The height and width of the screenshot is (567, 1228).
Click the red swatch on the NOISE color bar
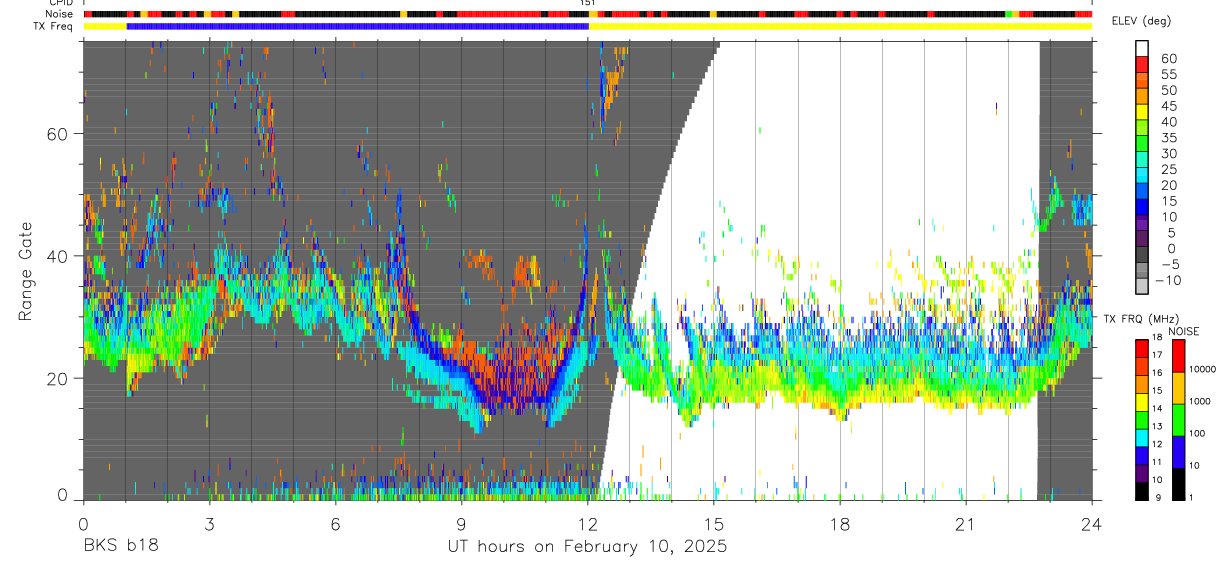(x=1177, y=355)
